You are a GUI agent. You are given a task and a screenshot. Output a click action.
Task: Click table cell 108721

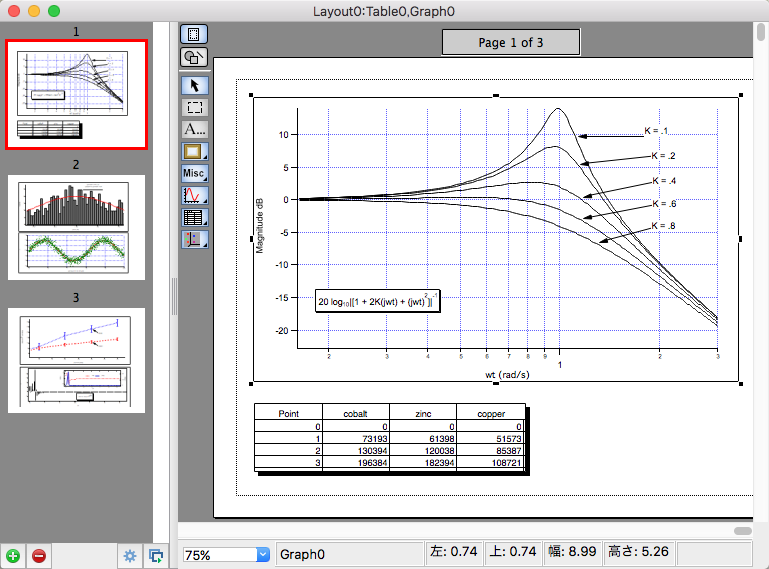click(x=490, y=463)
